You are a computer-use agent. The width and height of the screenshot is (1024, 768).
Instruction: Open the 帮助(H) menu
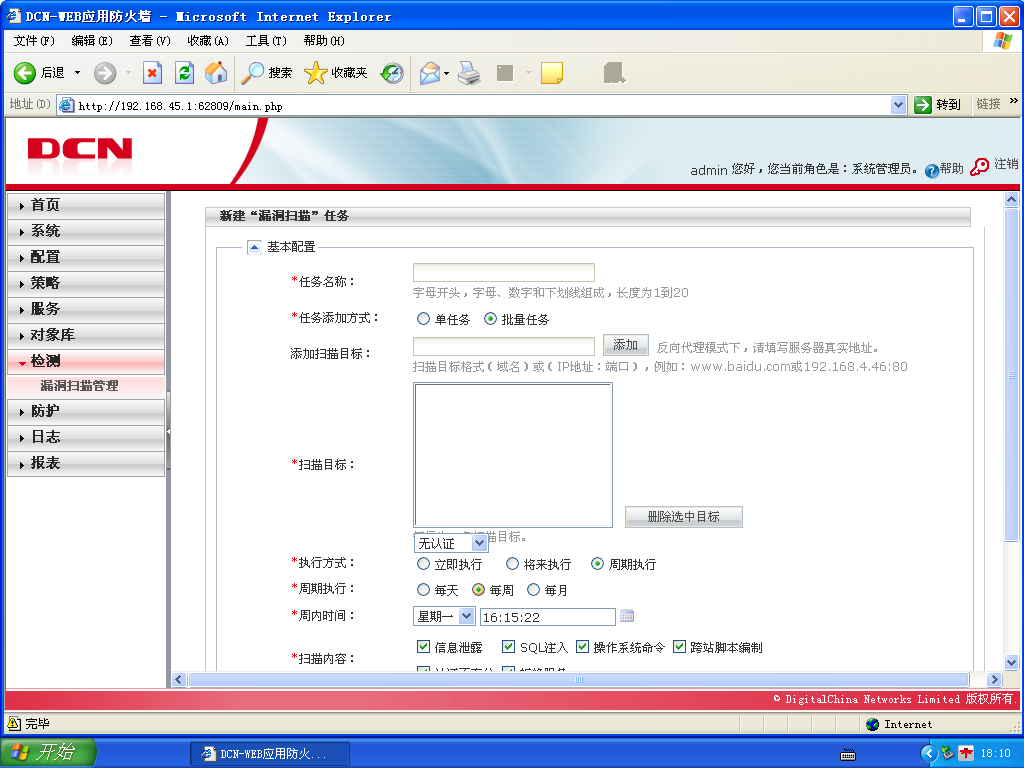tap(325, 40)
